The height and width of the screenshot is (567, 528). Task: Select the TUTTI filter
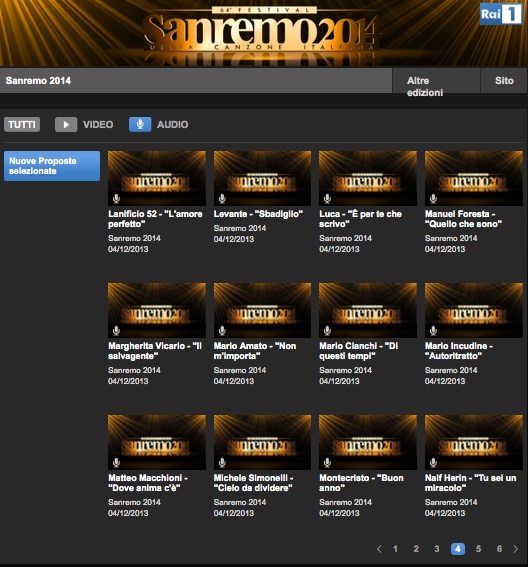(x=22, y=124)
